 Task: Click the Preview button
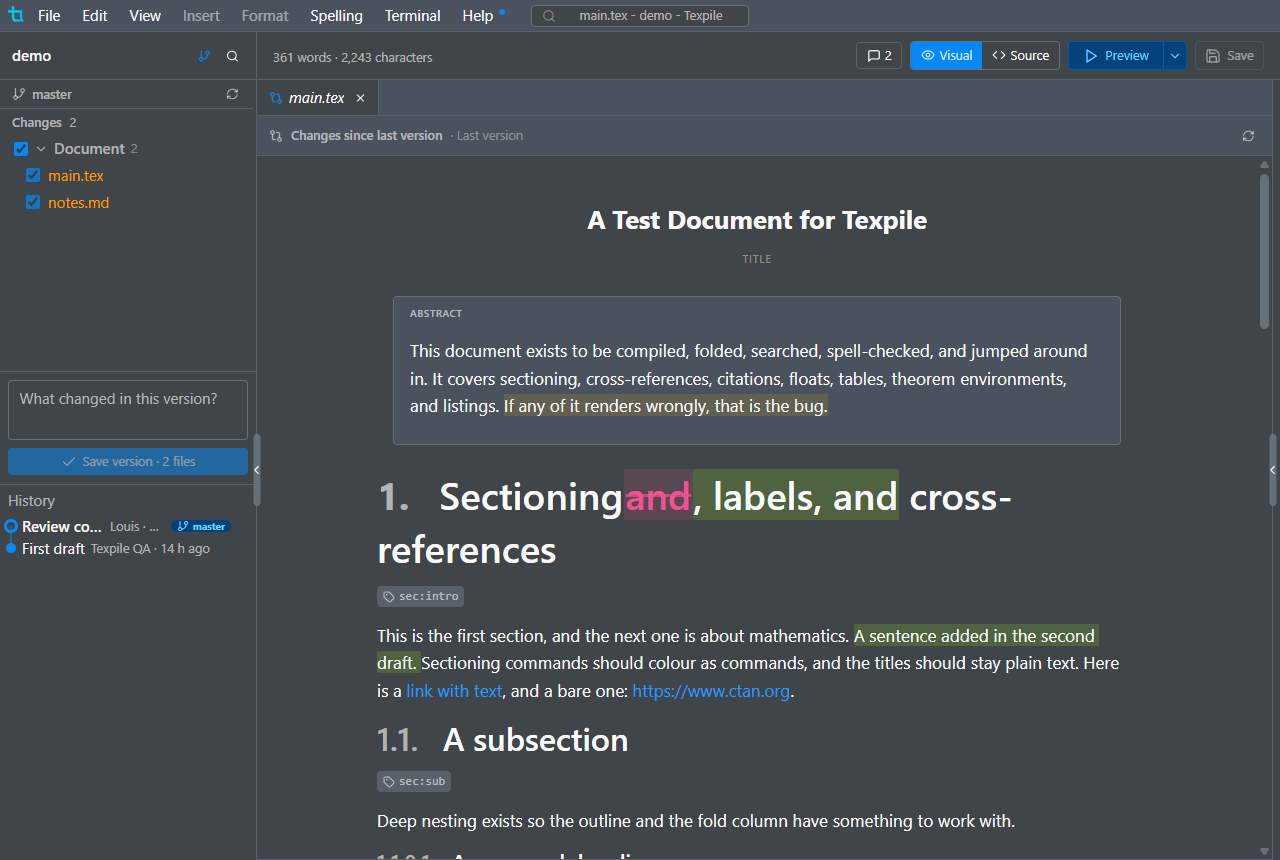[1116, 56]
